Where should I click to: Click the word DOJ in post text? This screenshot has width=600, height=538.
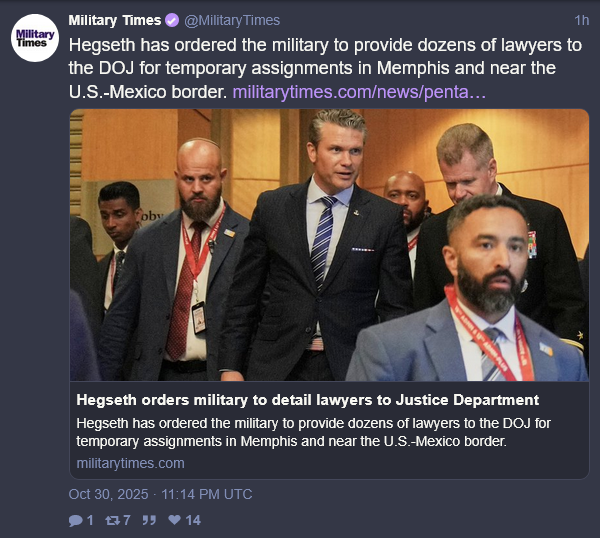point(116,68)
